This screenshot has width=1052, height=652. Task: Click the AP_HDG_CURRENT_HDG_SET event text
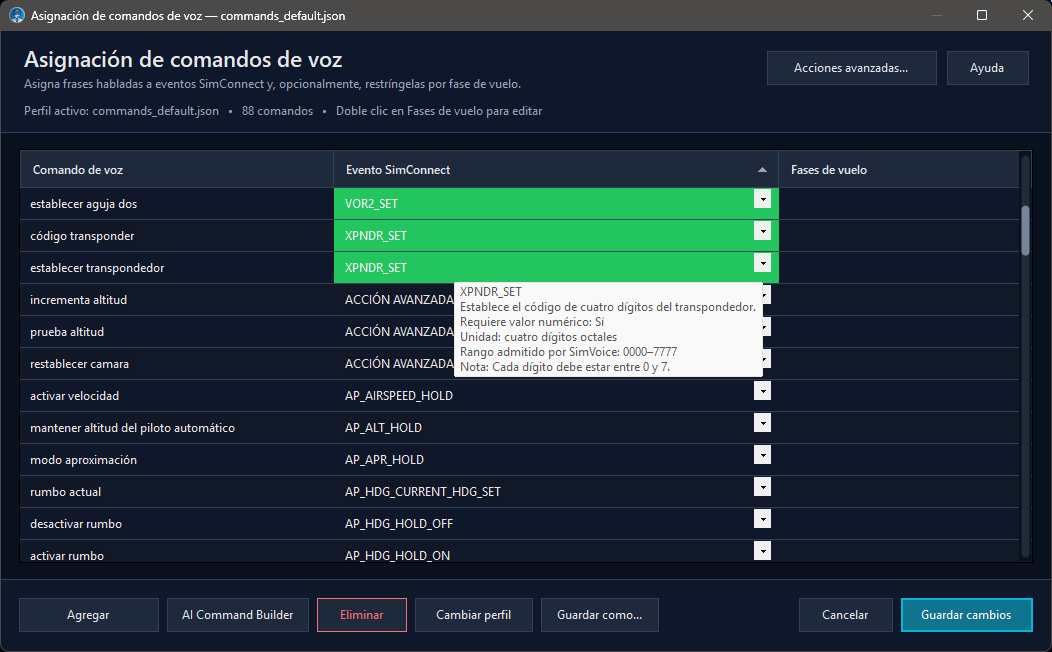point(423,492)
